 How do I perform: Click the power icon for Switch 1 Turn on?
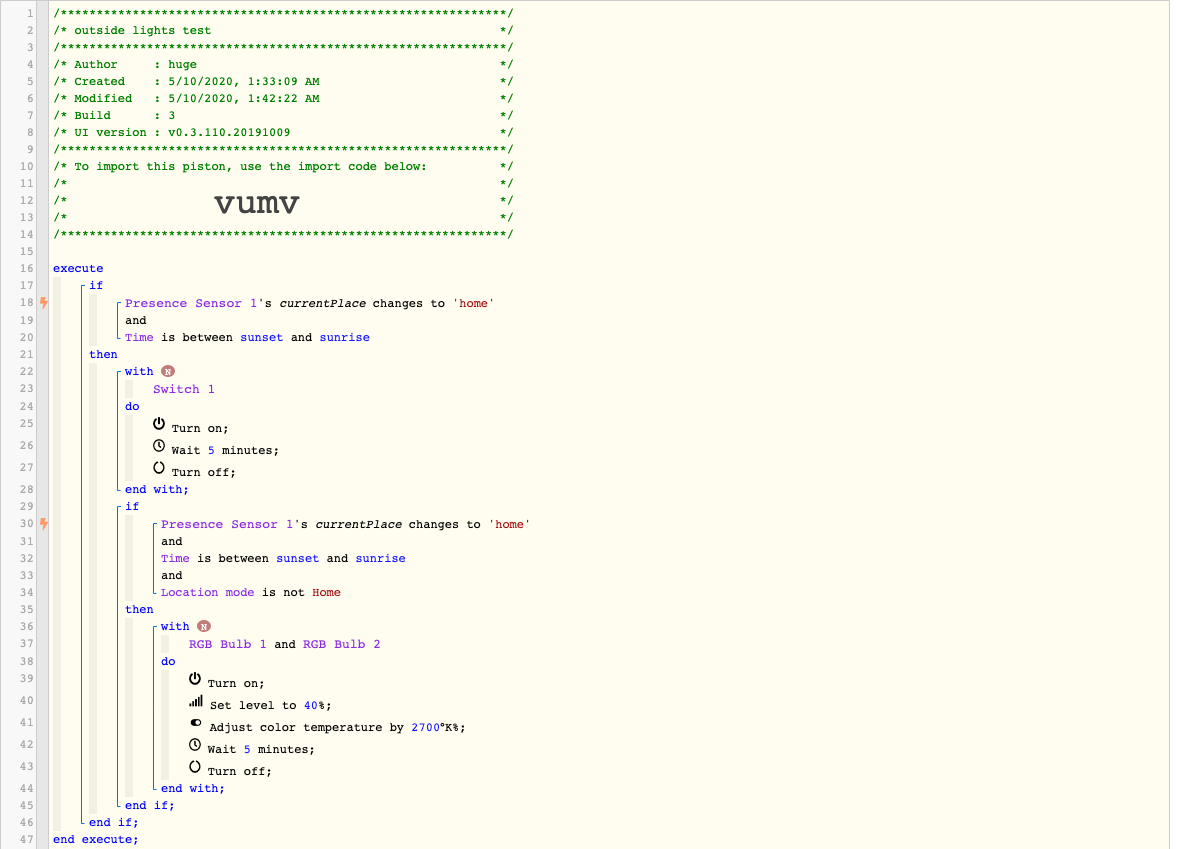pyautogui.click(x=159, y=424)
